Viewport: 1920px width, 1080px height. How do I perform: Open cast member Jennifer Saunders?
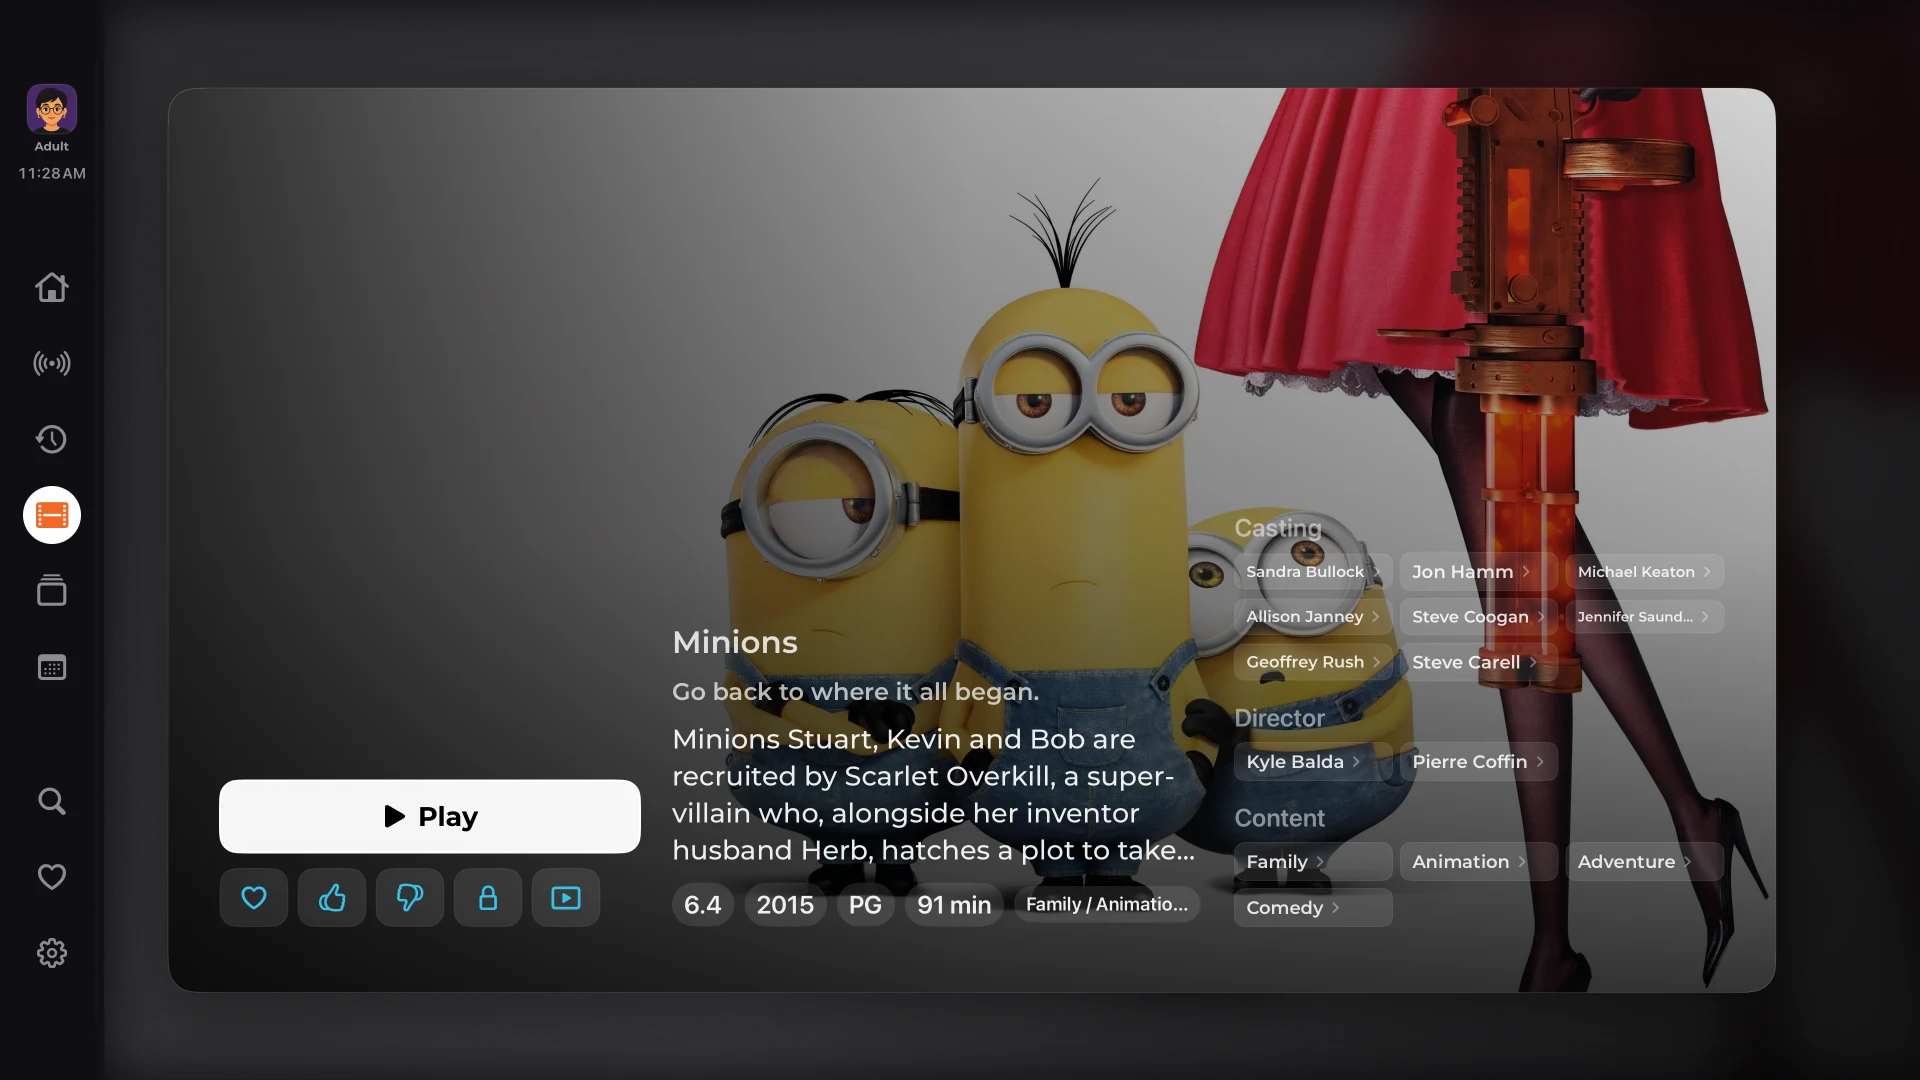click(1645, 617)
